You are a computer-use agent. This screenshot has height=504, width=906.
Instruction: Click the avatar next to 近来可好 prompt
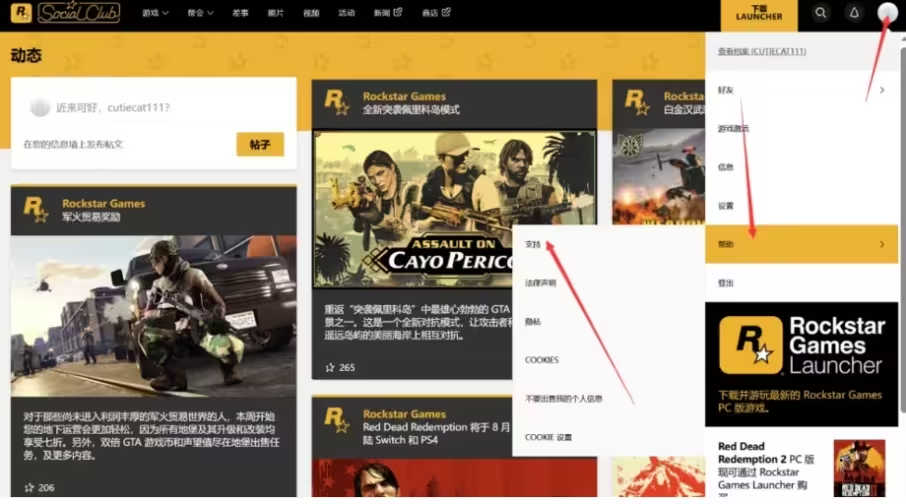[40, 107]
